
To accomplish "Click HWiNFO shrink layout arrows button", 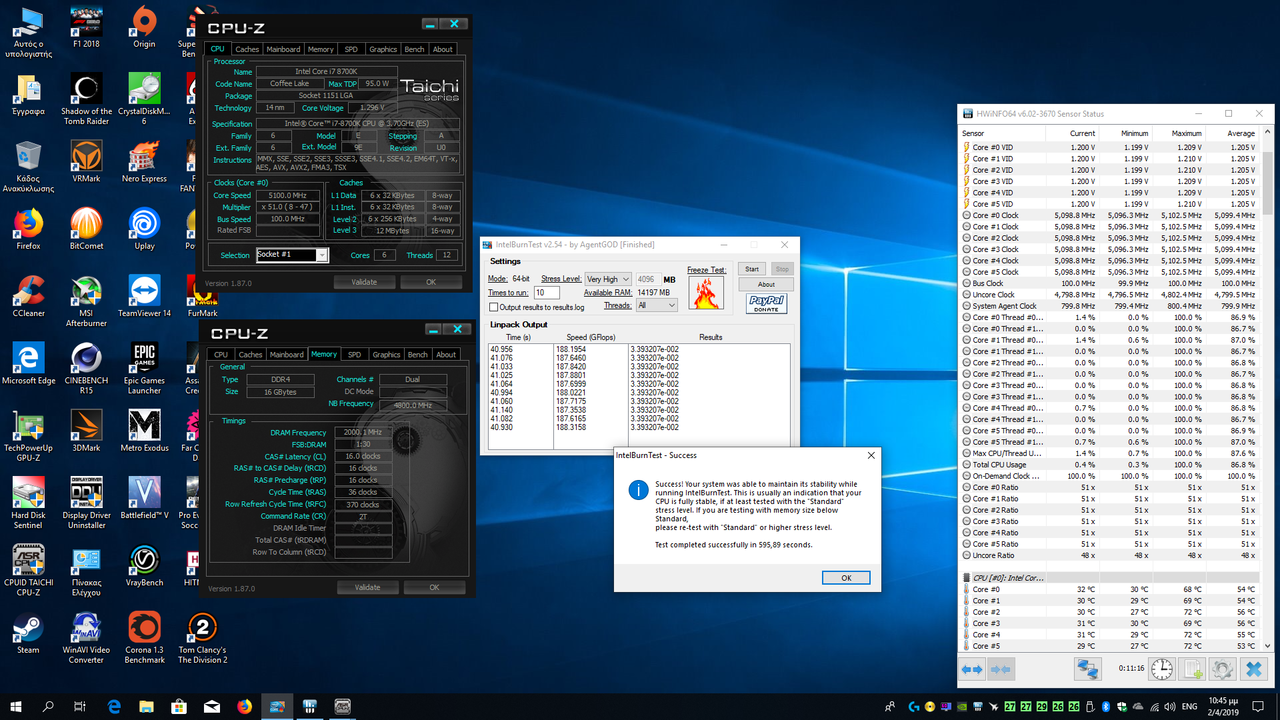I will point(1000,669).
